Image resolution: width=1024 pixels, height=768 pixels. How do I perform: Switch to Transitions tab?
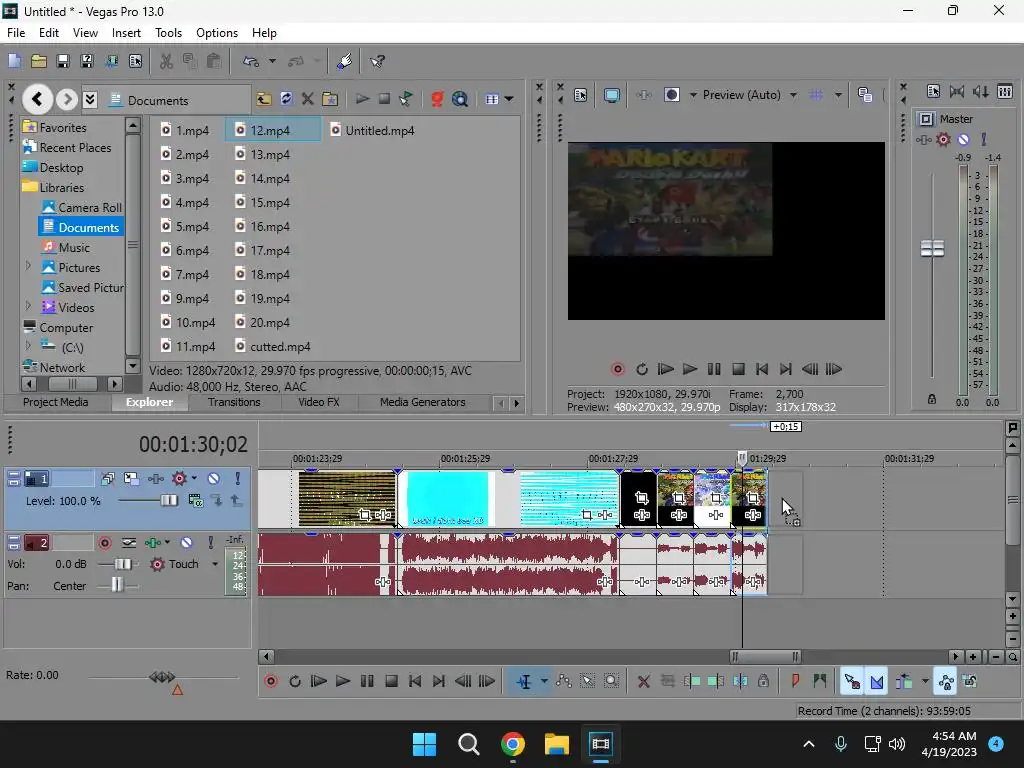pos(234,402)
